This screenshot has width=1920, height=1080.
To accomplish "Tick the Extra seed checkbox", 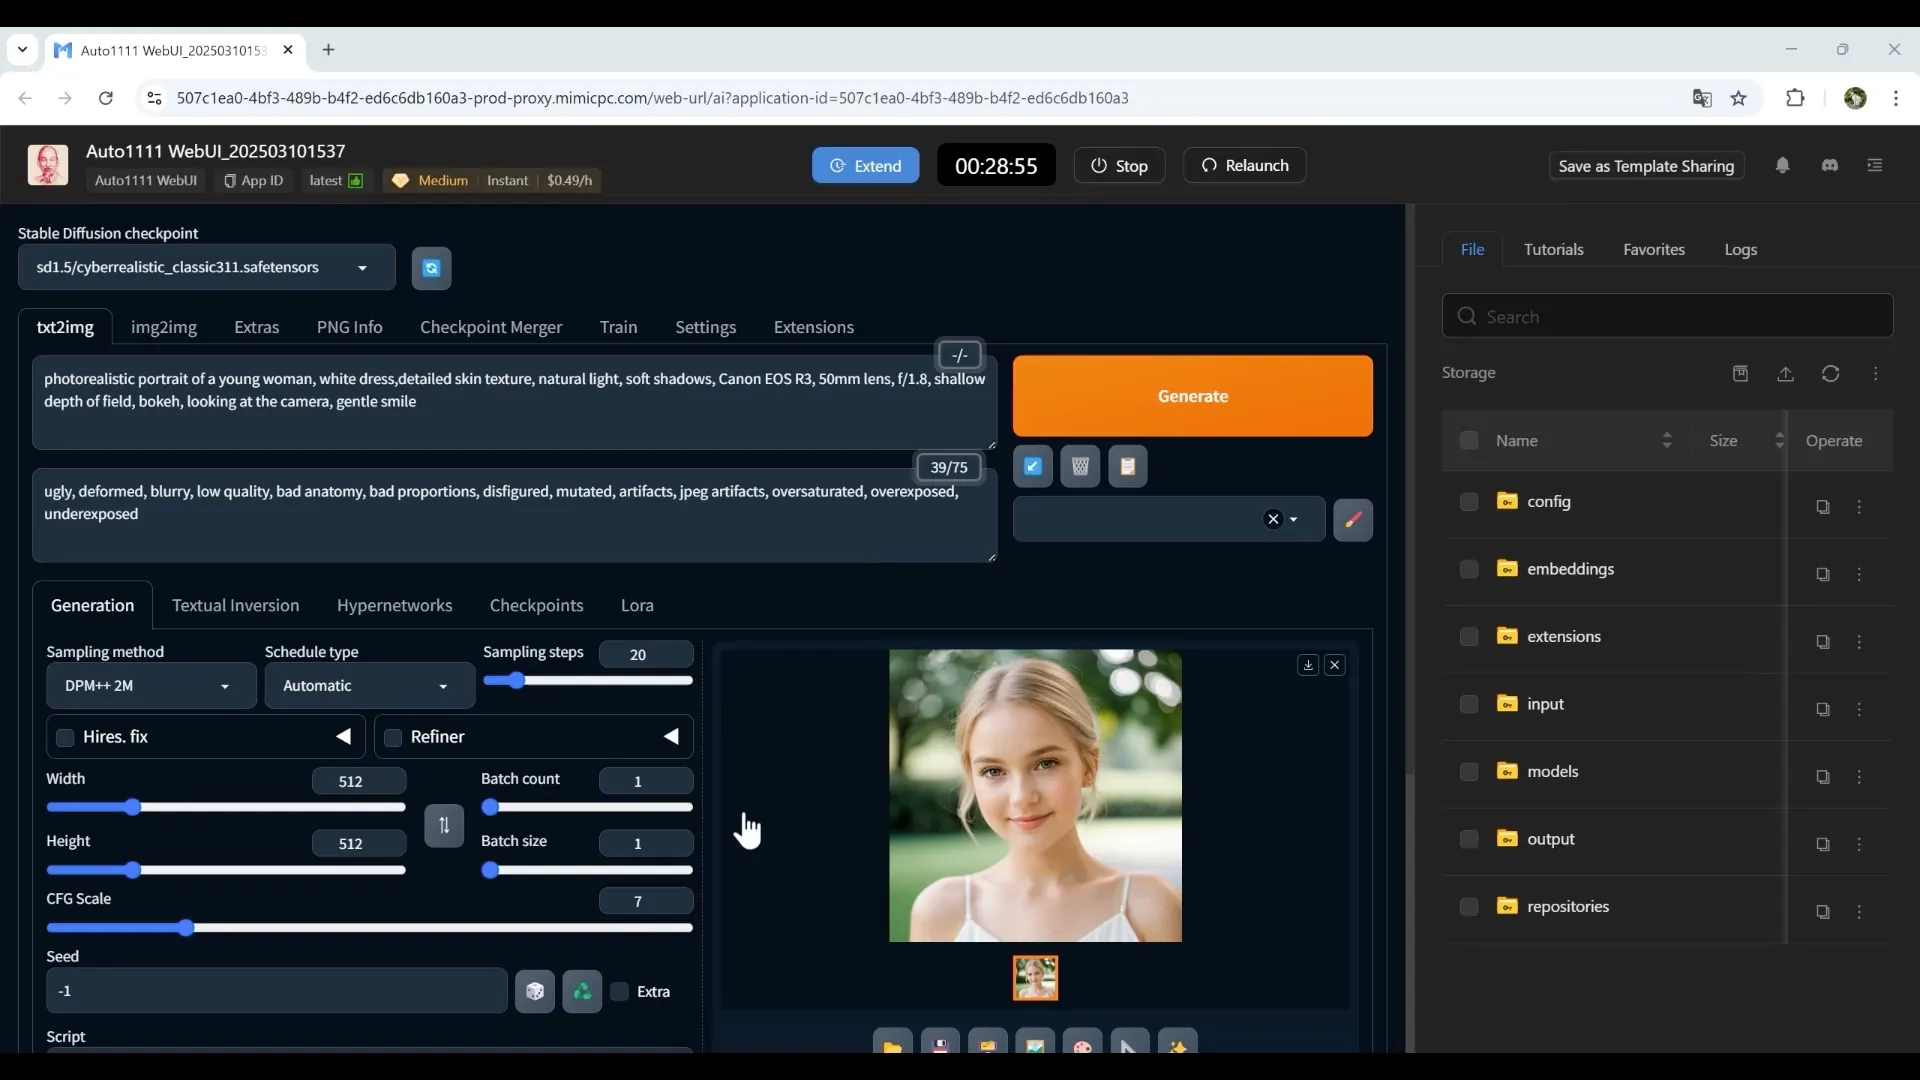I will [x=620, y=991].
